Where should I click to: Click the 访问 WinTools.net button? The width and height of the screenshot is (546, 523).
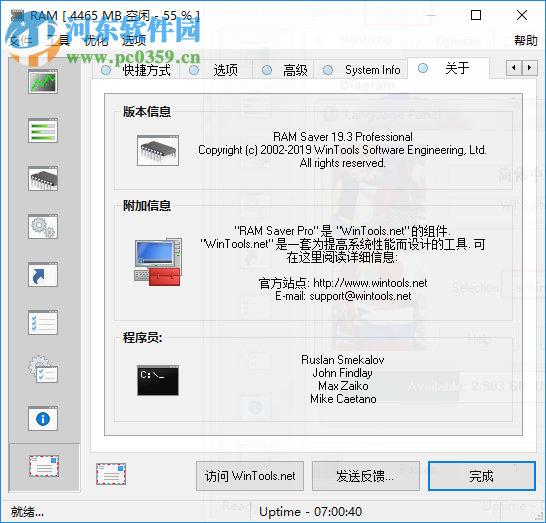pyautogui.click(x=250, y=476)
